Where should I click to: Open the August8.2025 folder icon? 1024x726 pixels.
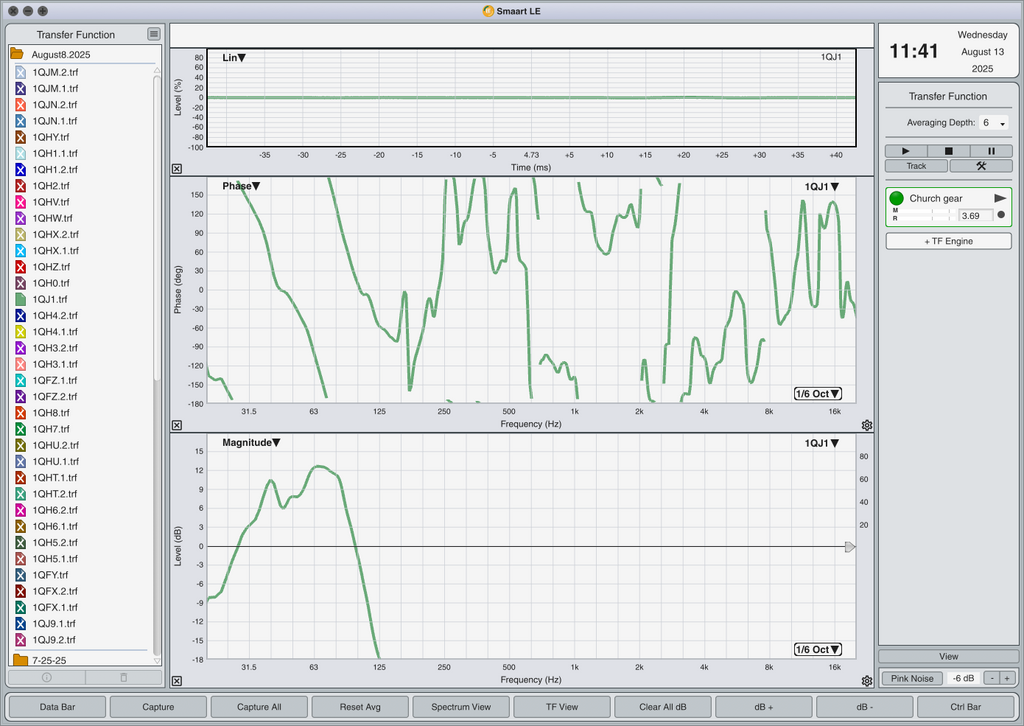[17, 54]
